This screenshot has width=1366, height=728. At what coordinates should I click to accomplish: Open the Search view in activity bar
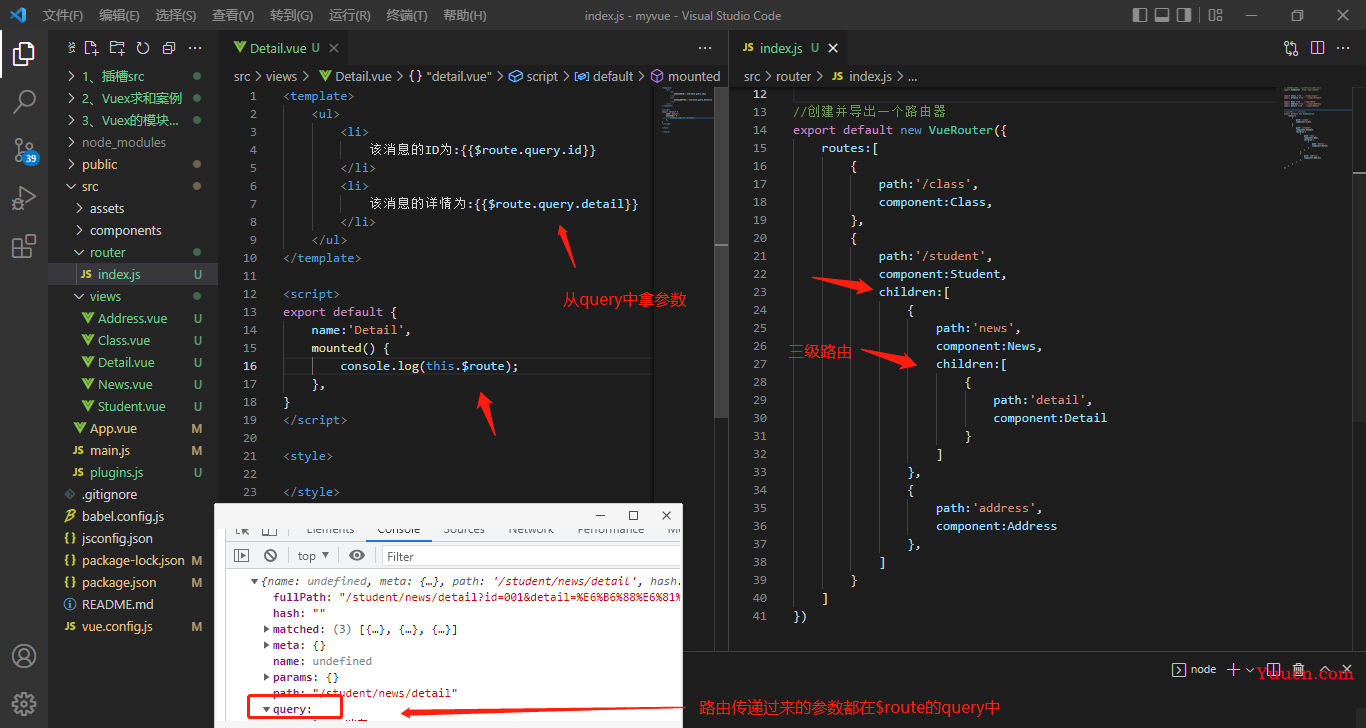pyautogui.click(x=24, y=101)
